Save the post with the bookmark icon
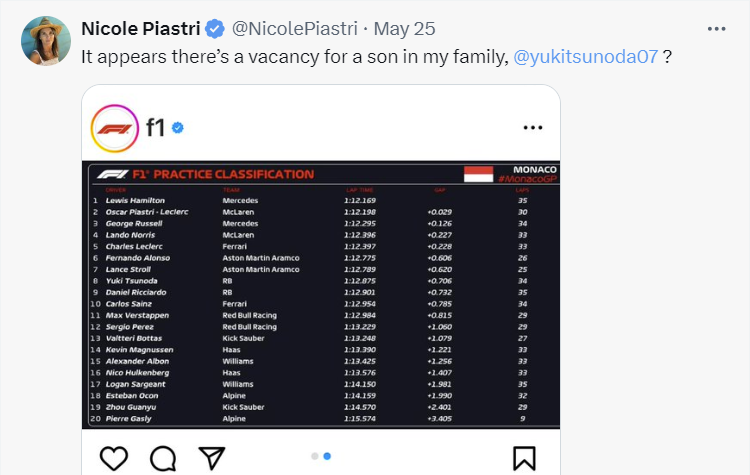The height and width of the screenshot is (475, 750). [x=524, y=457]
